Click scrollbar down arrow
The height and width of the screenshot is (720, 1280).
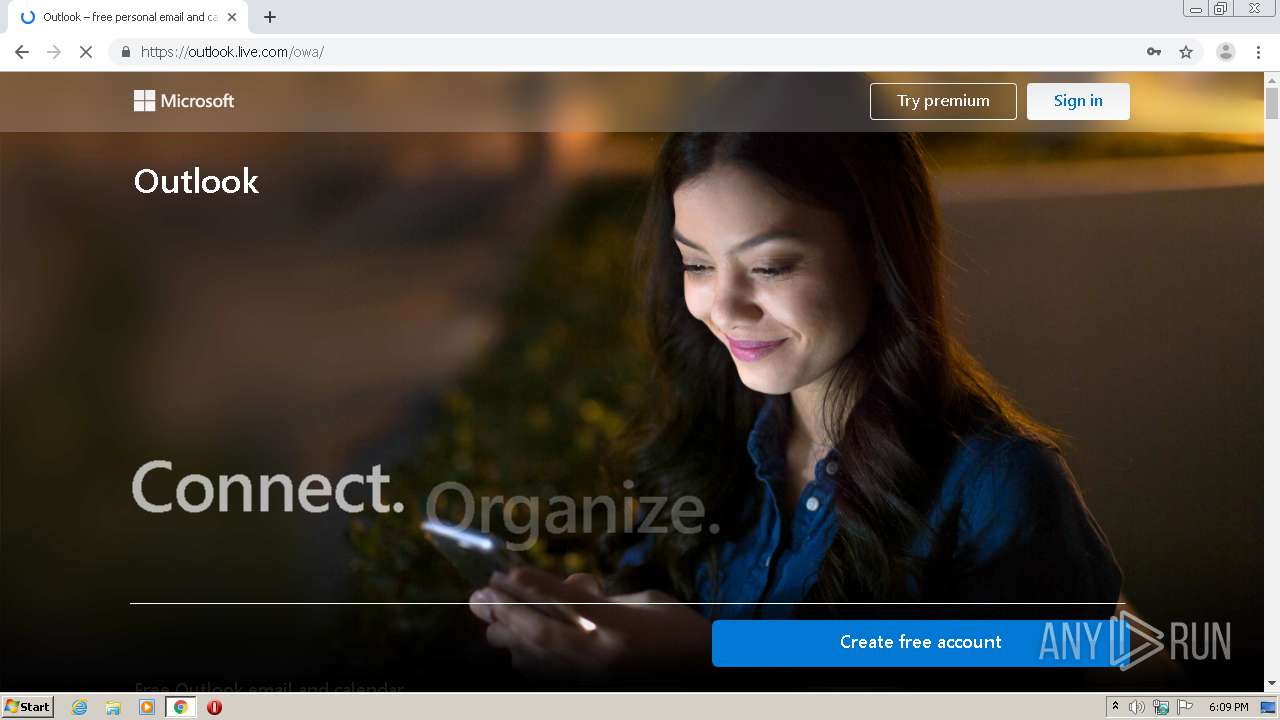[1272, 684]
